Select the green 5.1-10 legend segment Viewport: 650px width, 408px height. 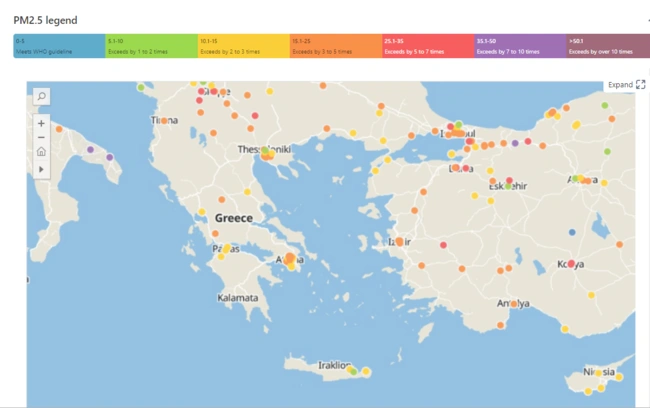(x=152, y=46)
